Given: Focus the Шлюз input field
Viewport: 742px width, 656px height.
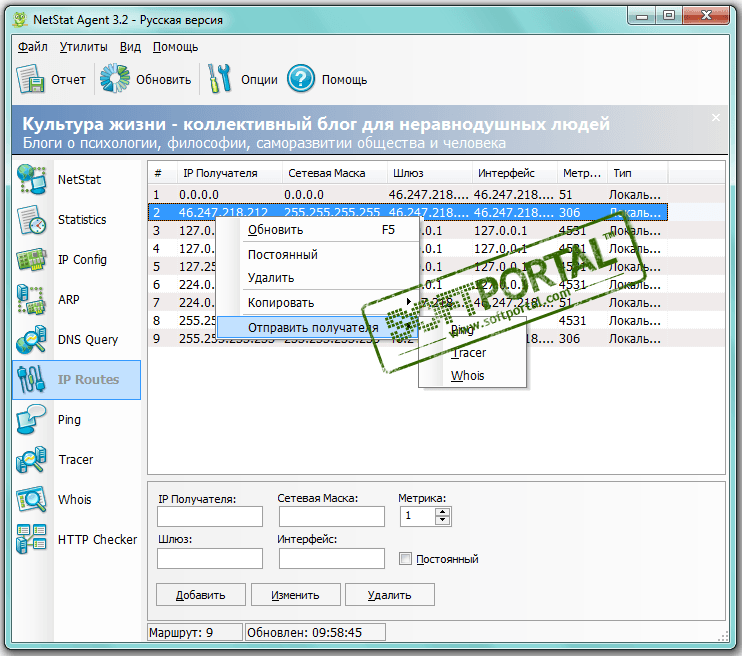Looking at the screenshot, I should coord(210,558).
